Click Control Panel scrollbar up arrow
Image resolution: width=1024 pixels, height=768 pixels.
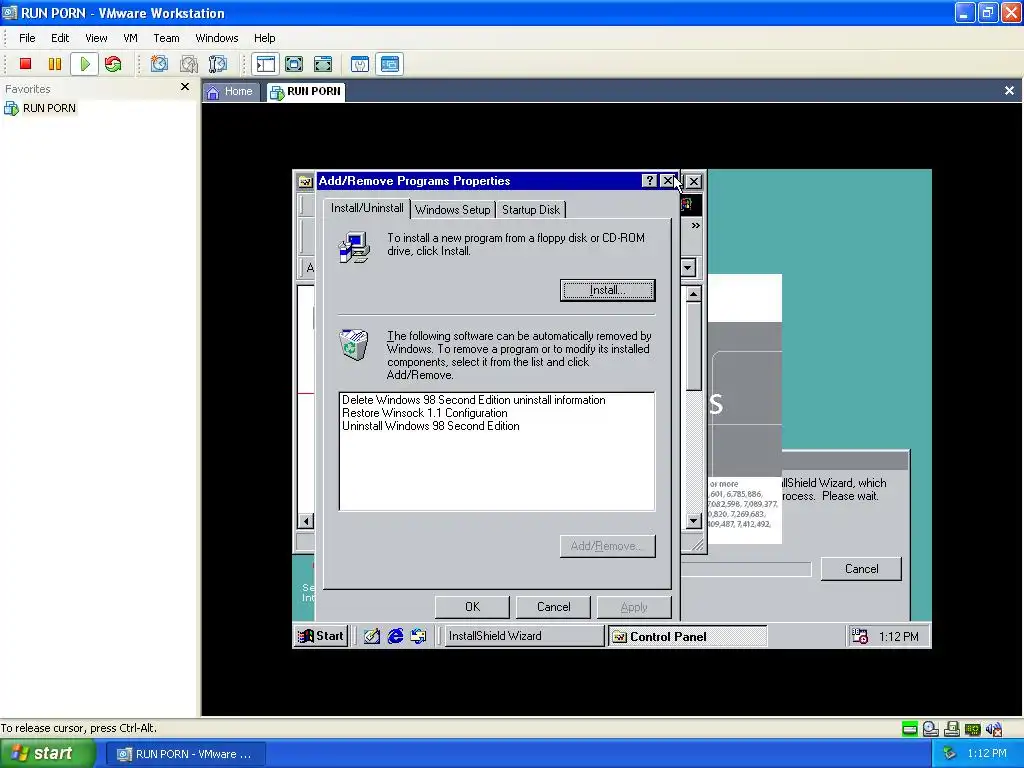pyautogui.click(x=694, y=294)
